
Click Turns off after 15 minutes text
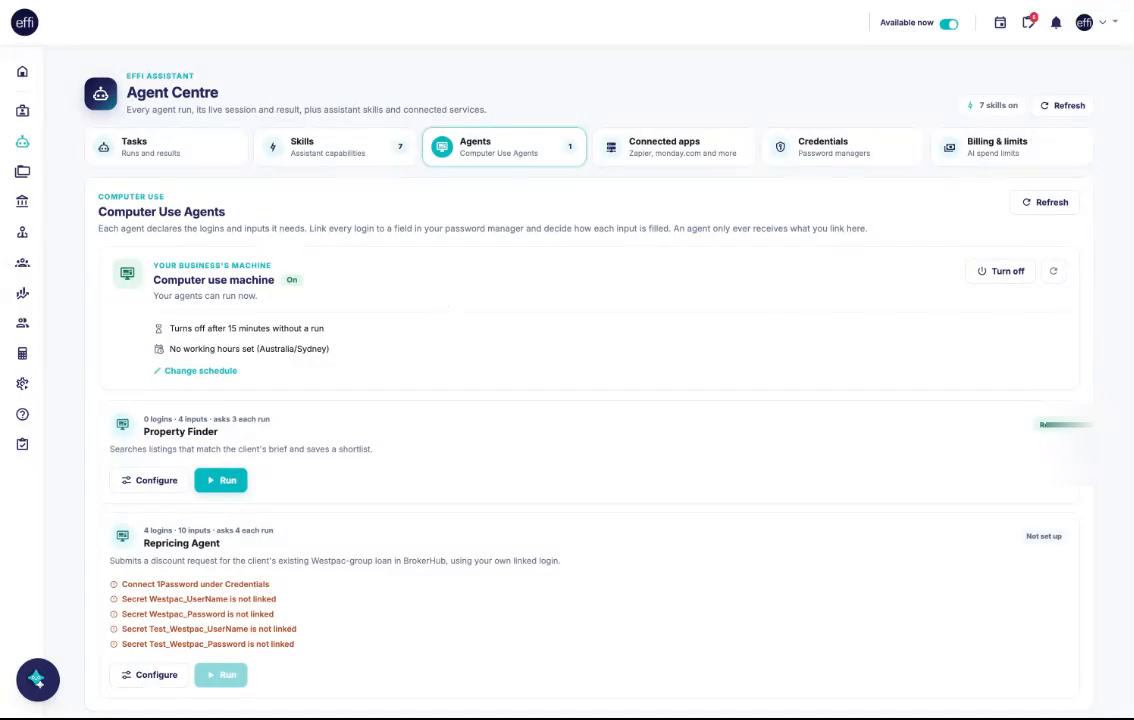(x=247, y=328)
